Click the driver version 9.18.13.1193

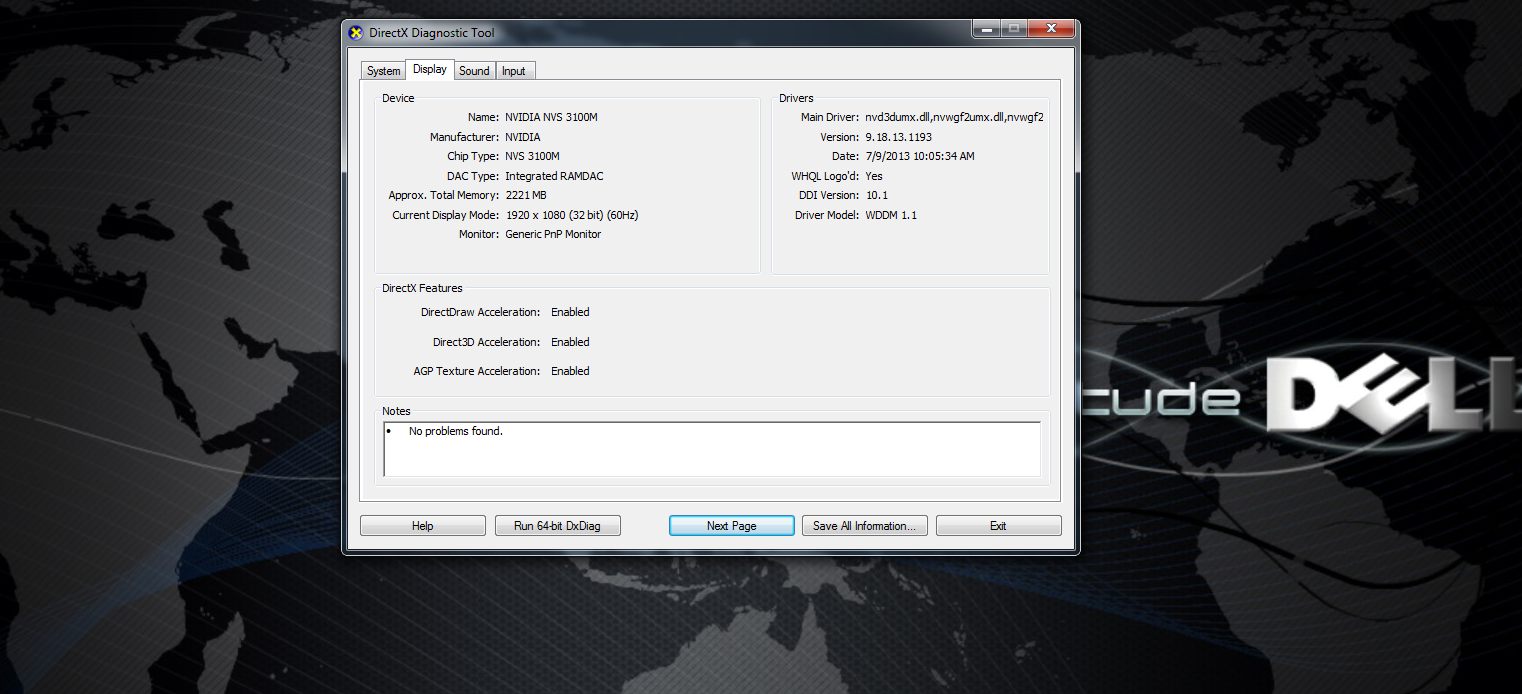(898, 137)
